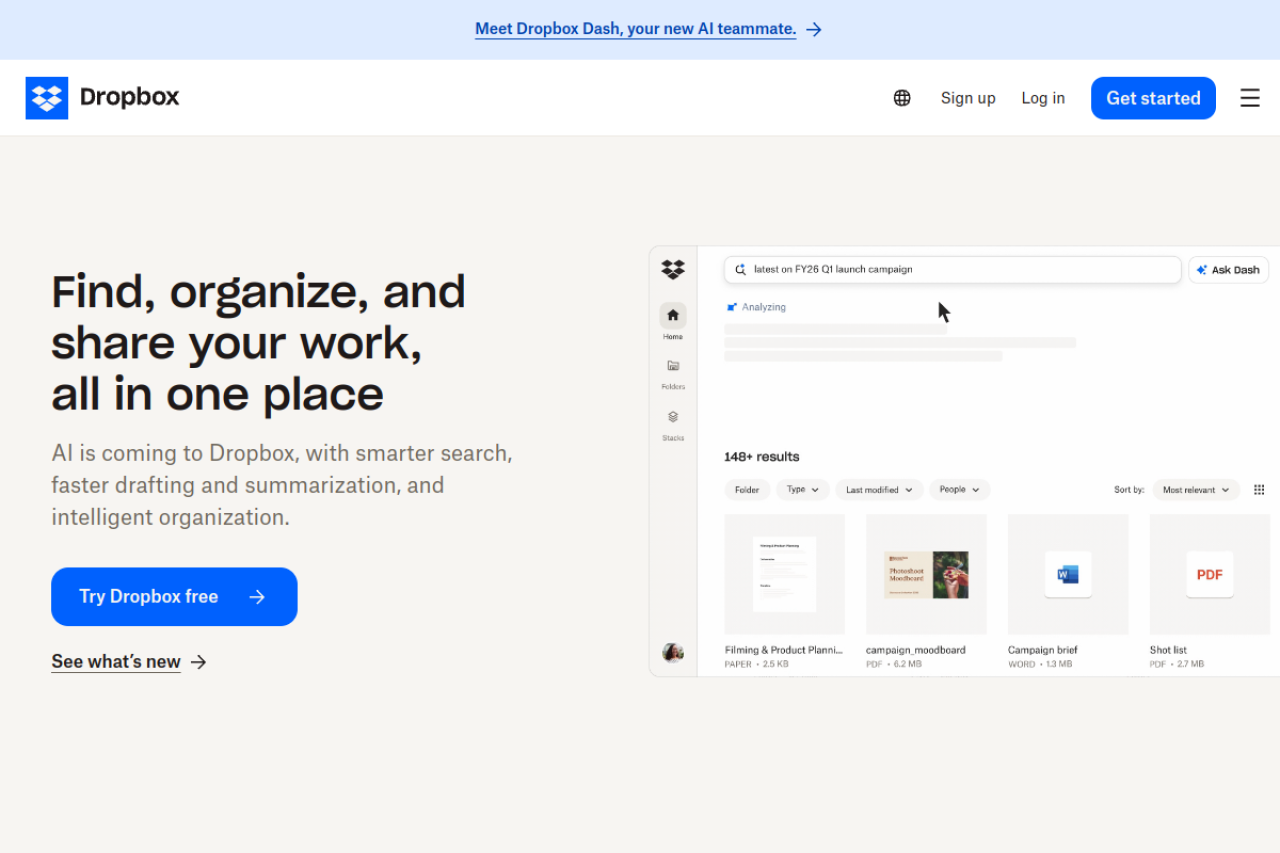This screenshot has height=853, width=1280.
Task: Toggle the Folder filter chip
Action: pos(747,490)
